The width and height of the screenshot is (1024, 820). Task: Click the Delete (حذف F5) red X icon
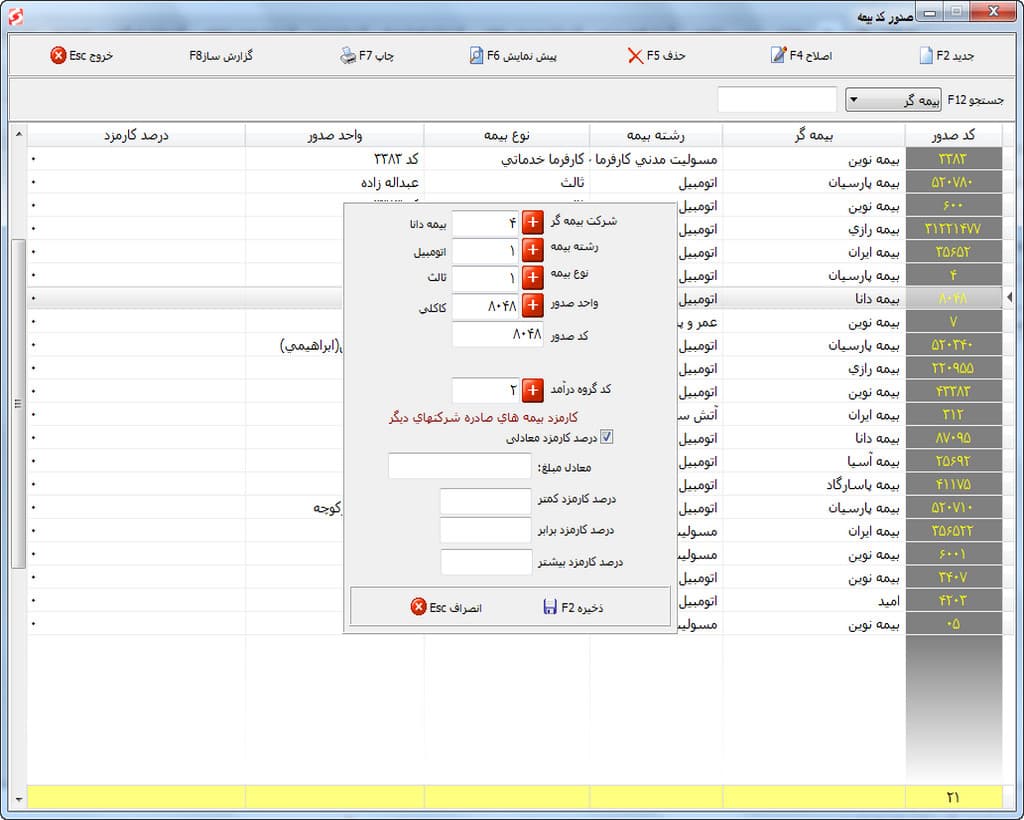tap(635, 56)
